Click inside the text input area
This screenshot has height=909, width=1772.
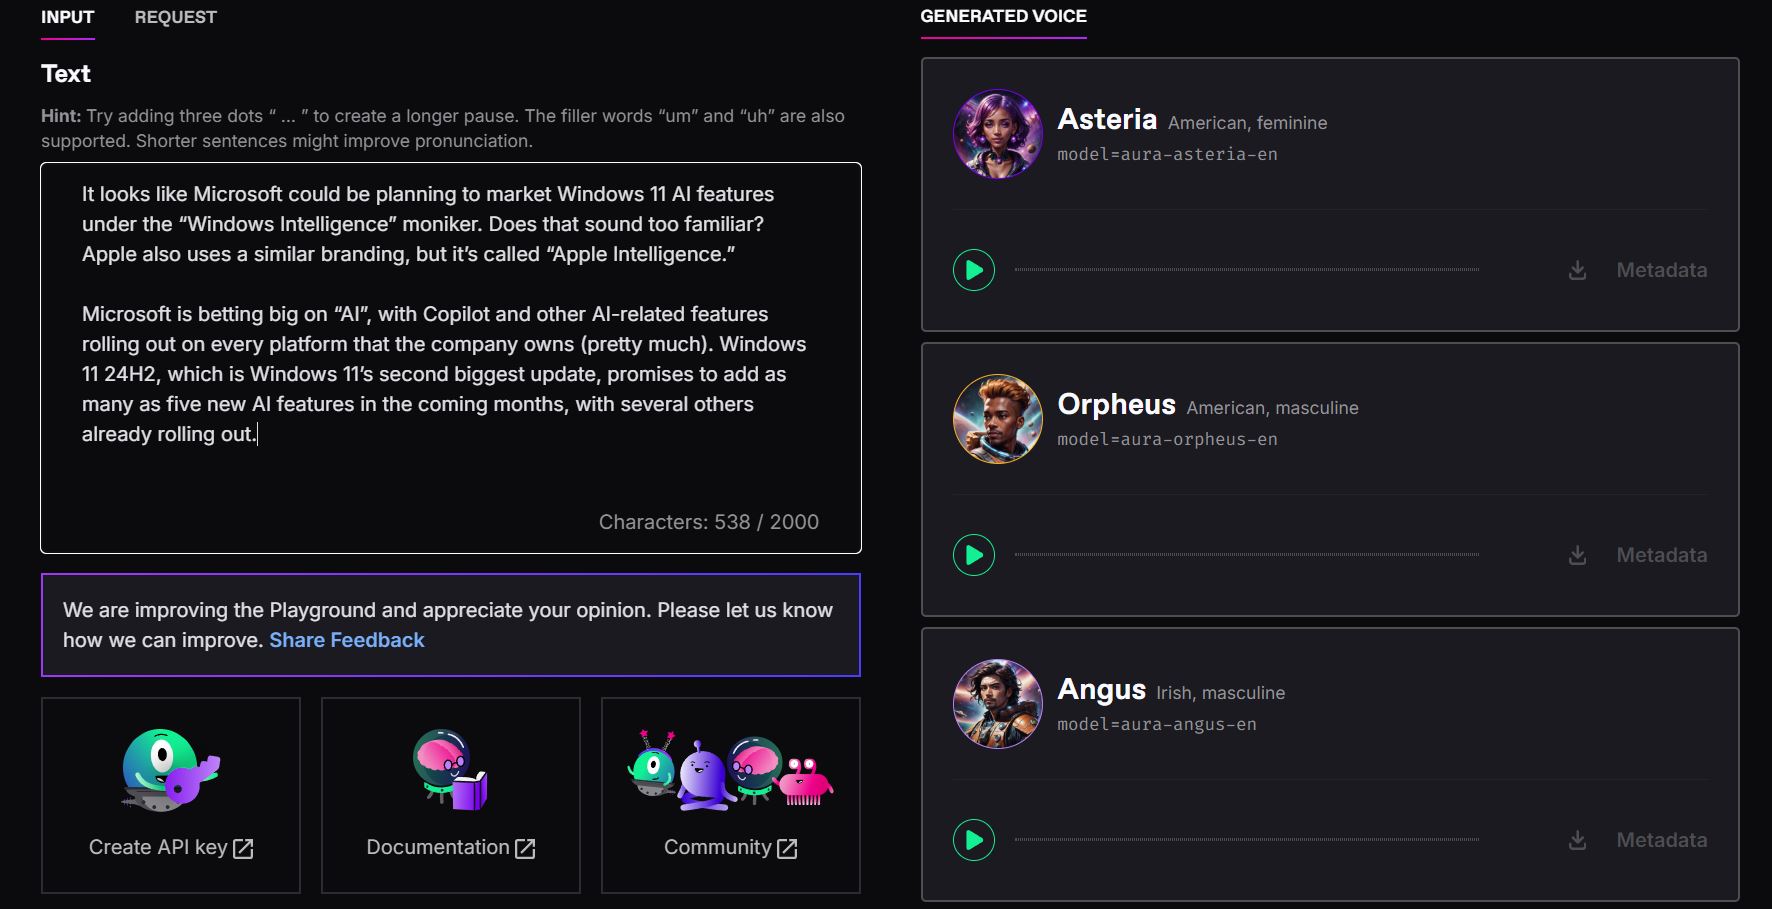(451, 358)
